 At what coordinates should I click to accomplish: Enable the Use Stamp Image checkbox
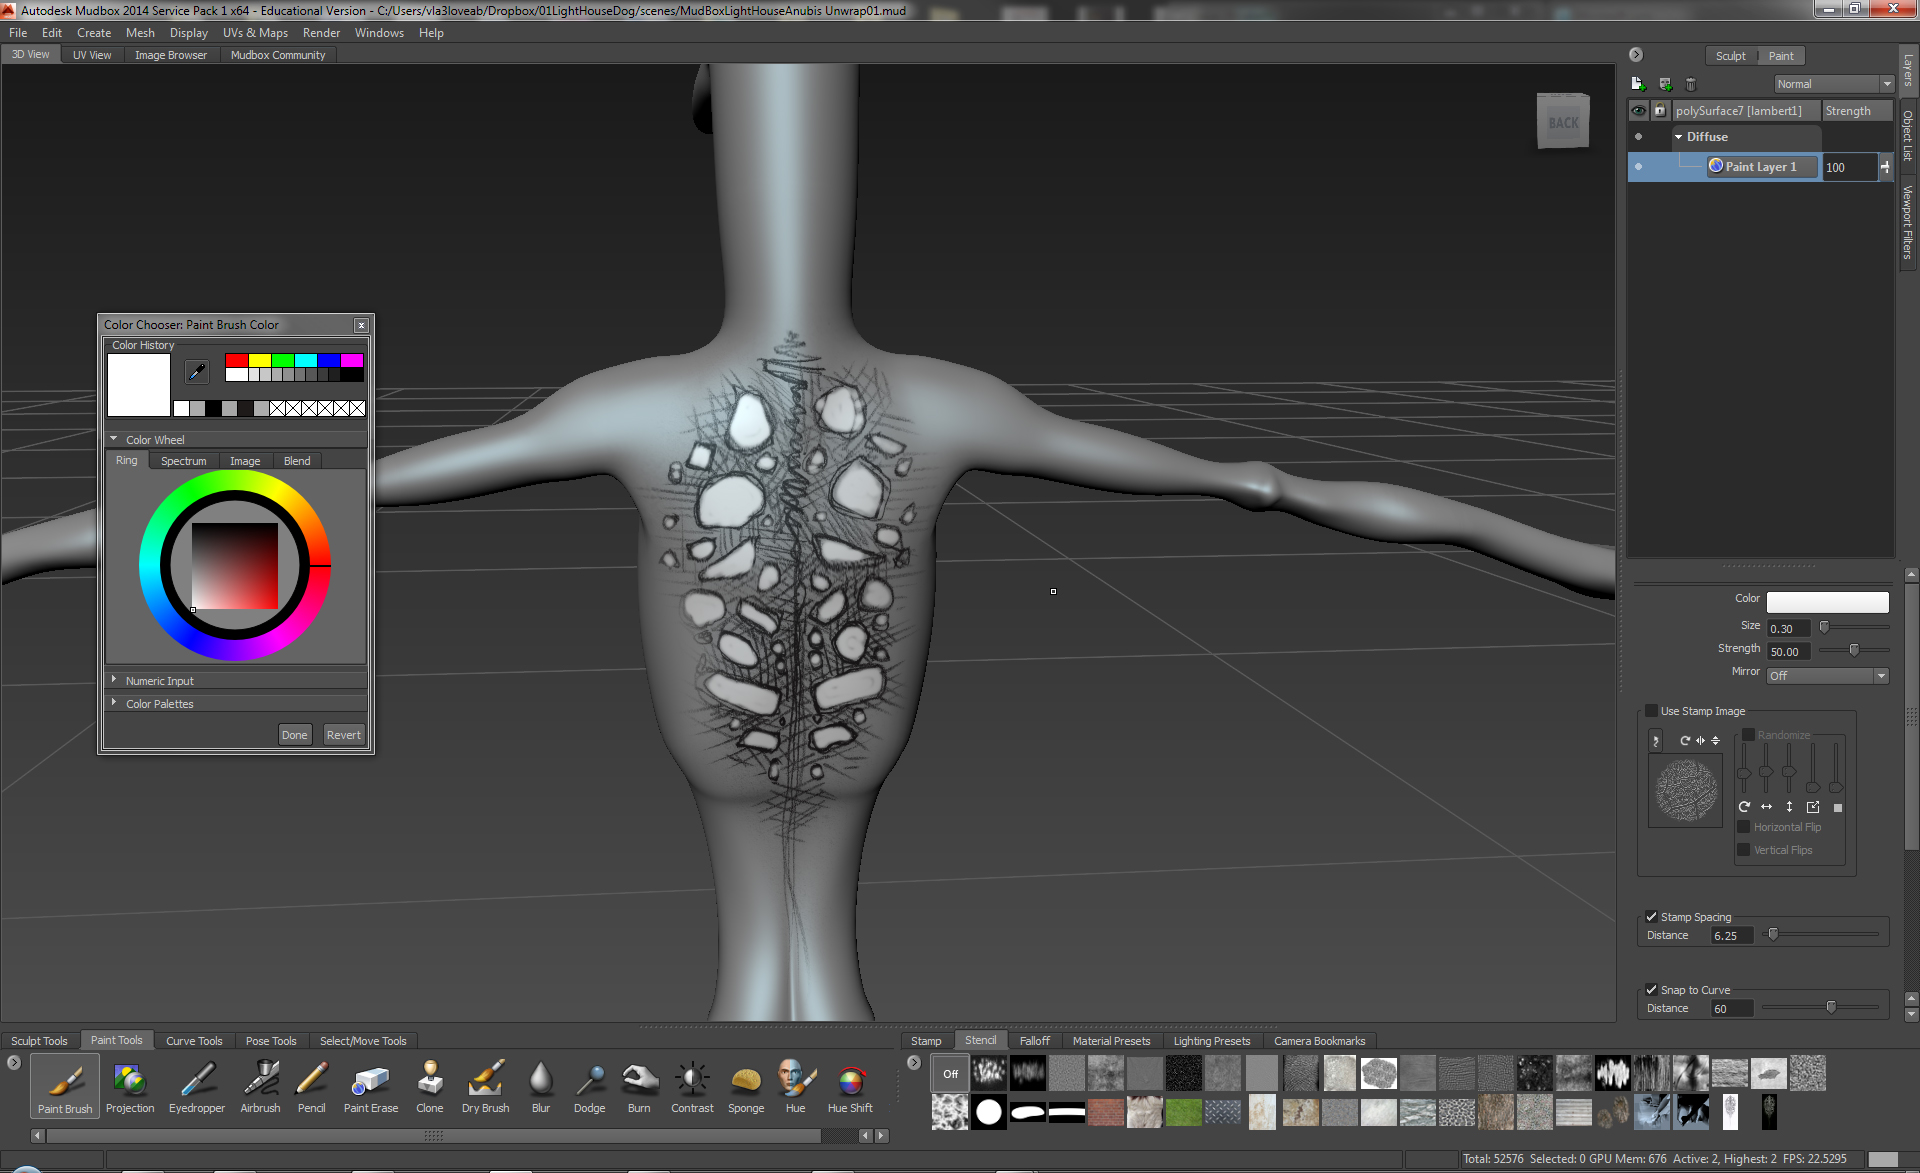click(x=1651, y=711)
